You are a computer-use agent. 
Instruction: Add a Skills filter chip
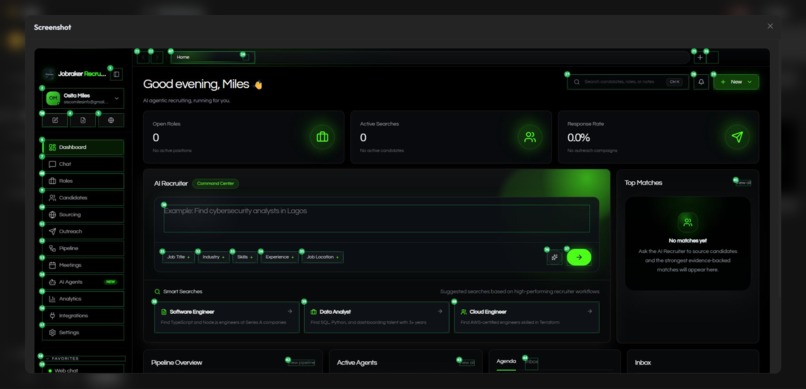(245, 257)
